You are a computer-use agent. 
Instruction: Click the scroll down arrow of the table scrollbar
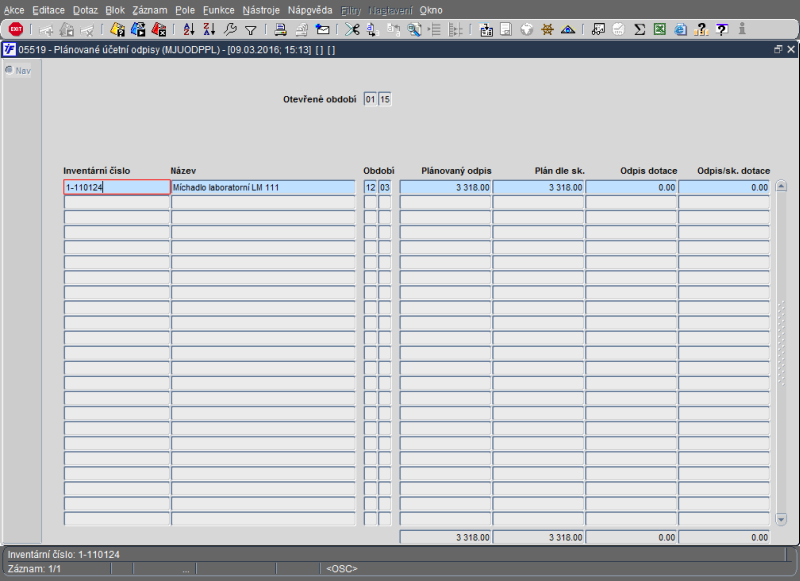(781, 519)
